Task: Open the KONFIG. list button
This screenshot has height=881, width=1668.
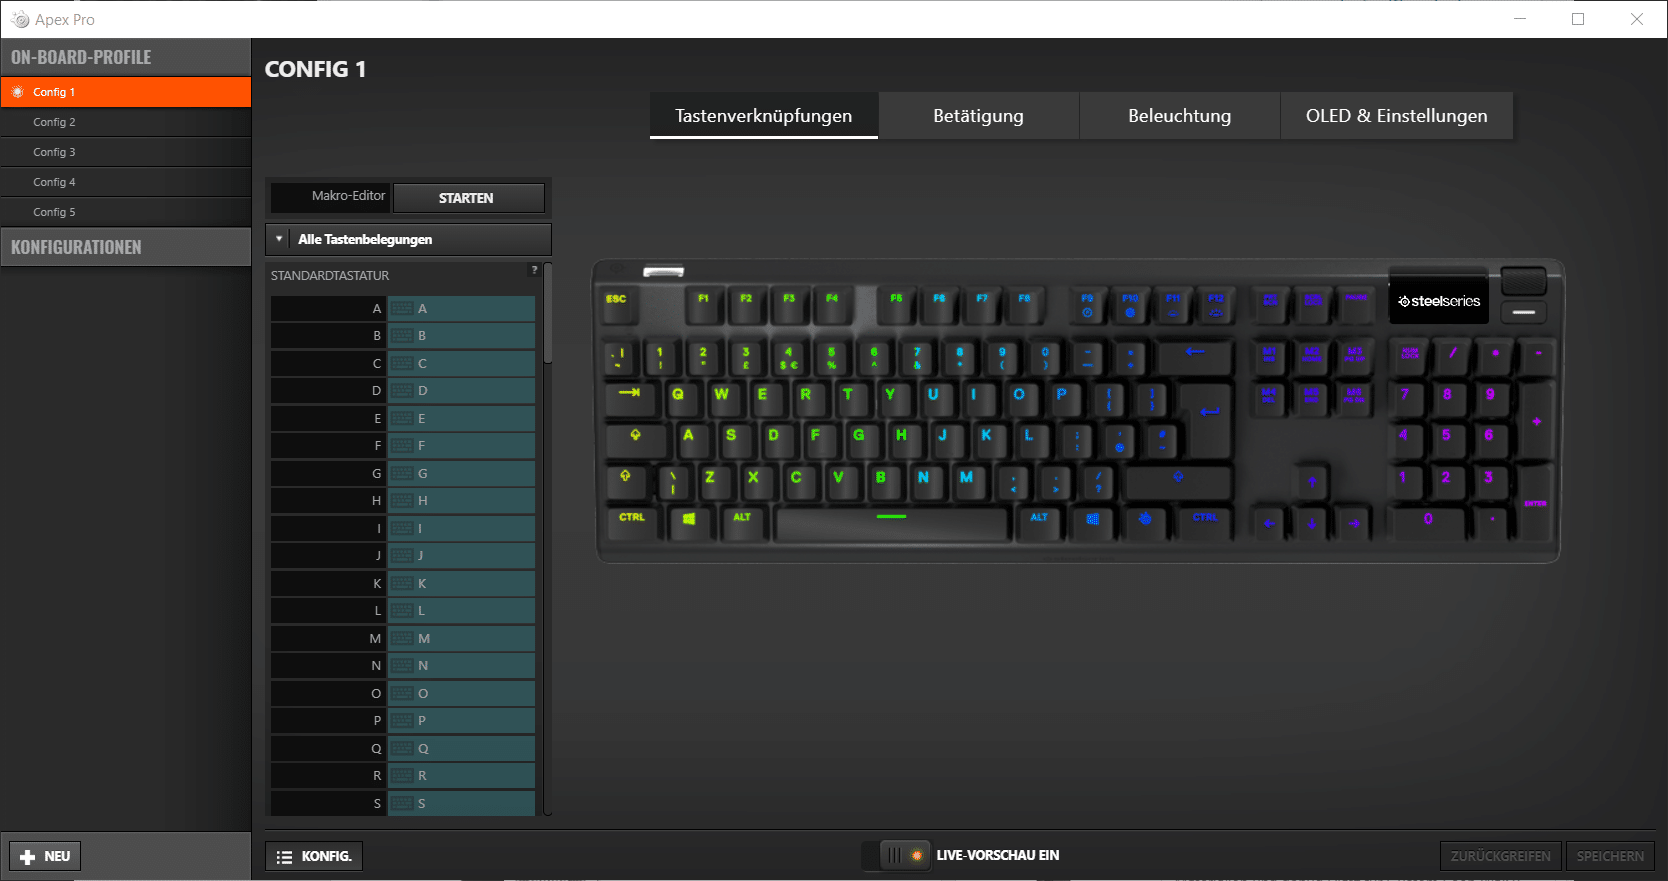Action: 314,856
